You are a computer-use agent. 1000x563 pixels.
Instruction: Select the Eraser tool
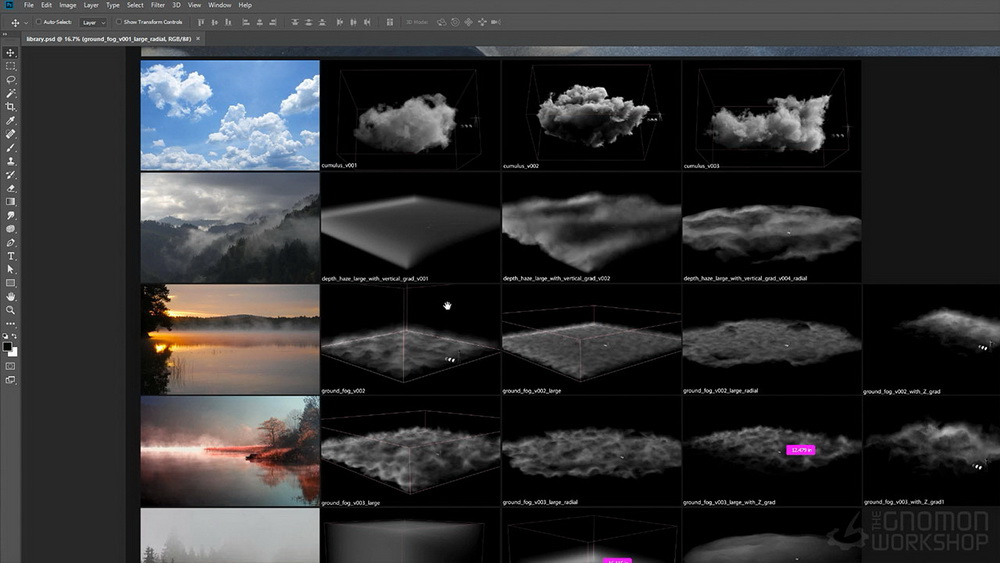coord(11,189)
